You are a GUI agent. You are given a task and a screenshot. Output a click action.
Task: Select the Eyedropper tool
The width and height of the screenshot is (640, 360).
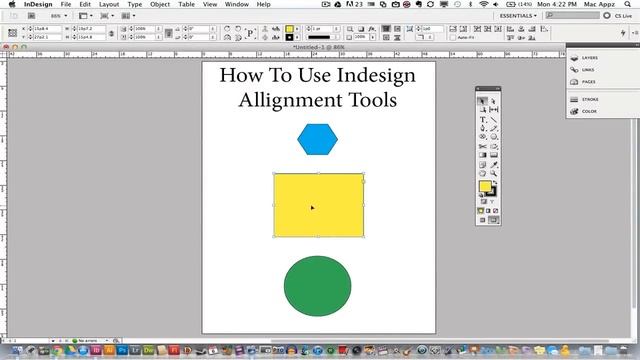point(493,164)
